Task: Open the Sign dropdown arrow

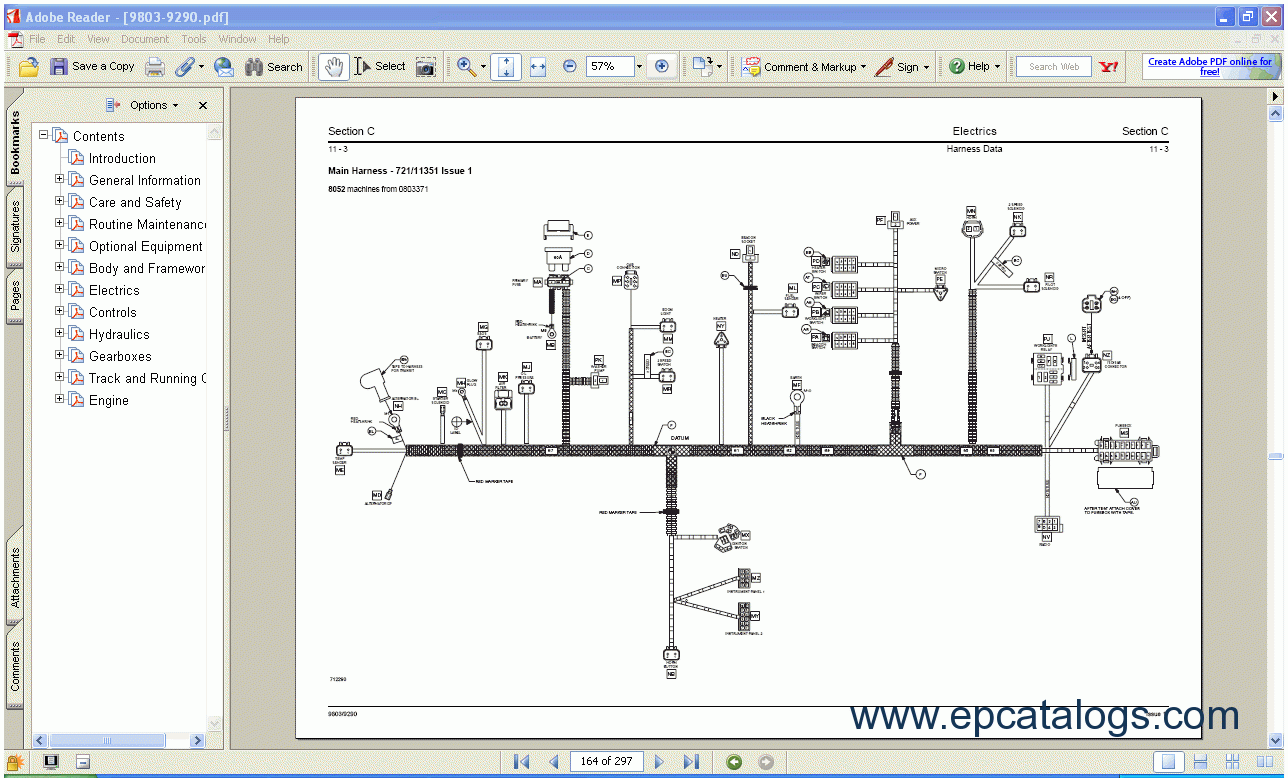Action: pyautogui.click(x=926, y=68)
